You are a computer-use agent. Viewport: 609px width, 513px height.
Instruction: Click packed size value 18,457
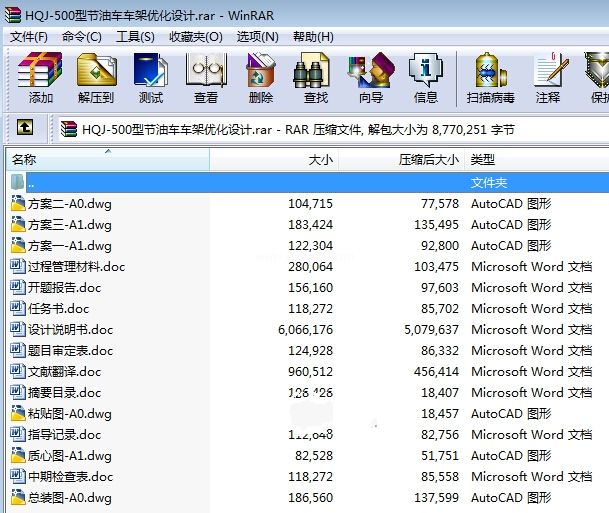tap(440, 413)
